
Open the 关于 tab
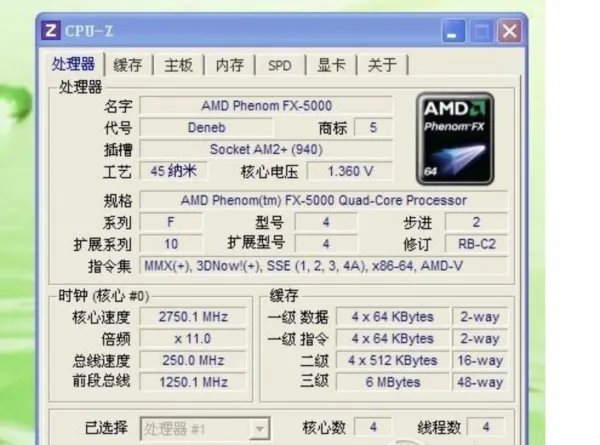click(382, 65)
